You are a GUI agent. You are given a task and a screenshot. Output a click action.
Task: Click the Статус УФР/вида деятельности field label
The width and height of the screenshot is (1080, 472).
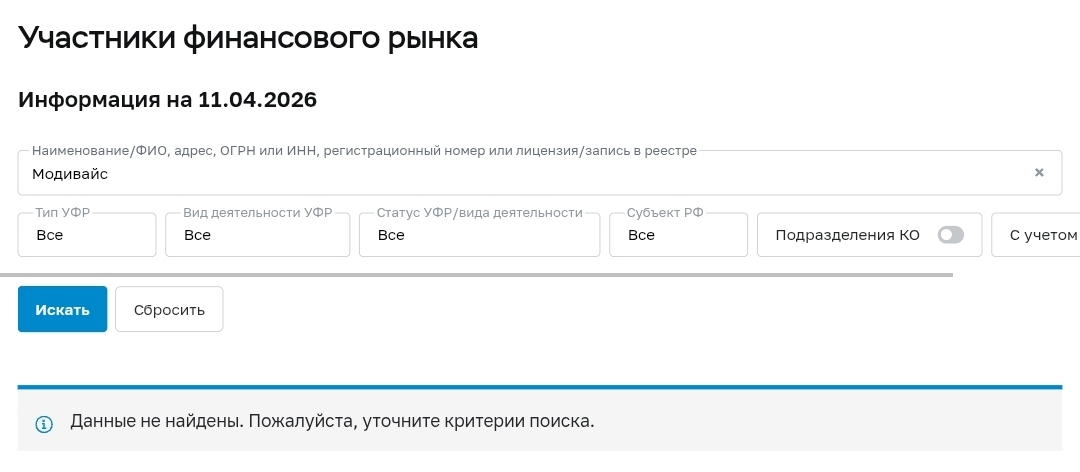[479, 213]
